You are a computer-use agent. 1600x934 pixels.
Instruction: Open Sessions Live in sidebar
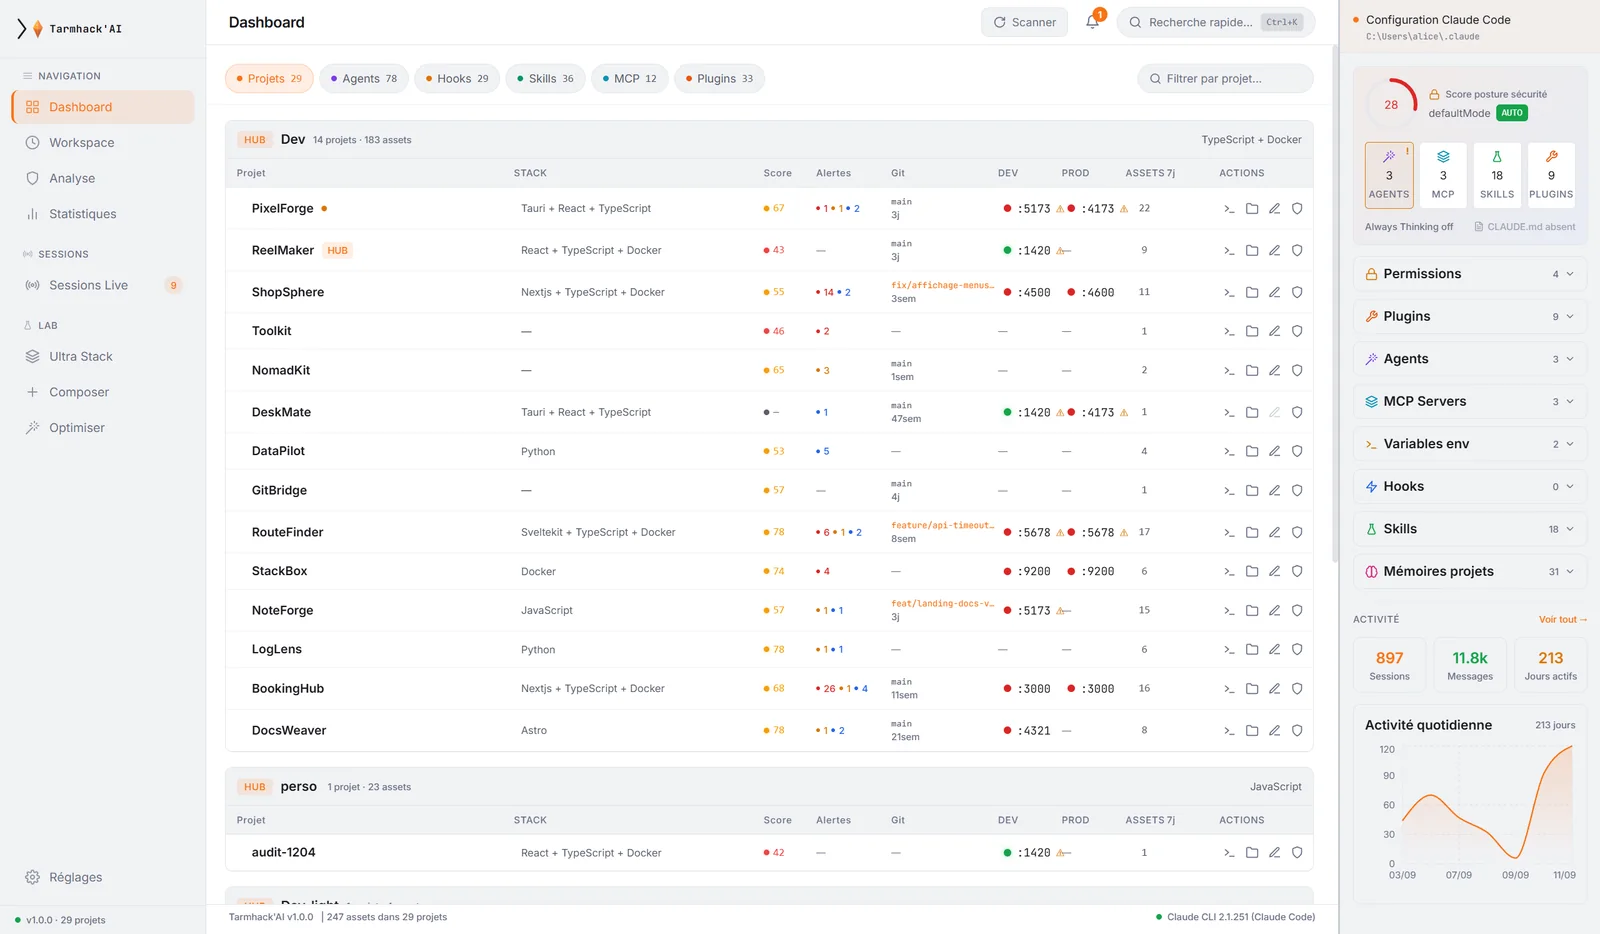point(103,286)
